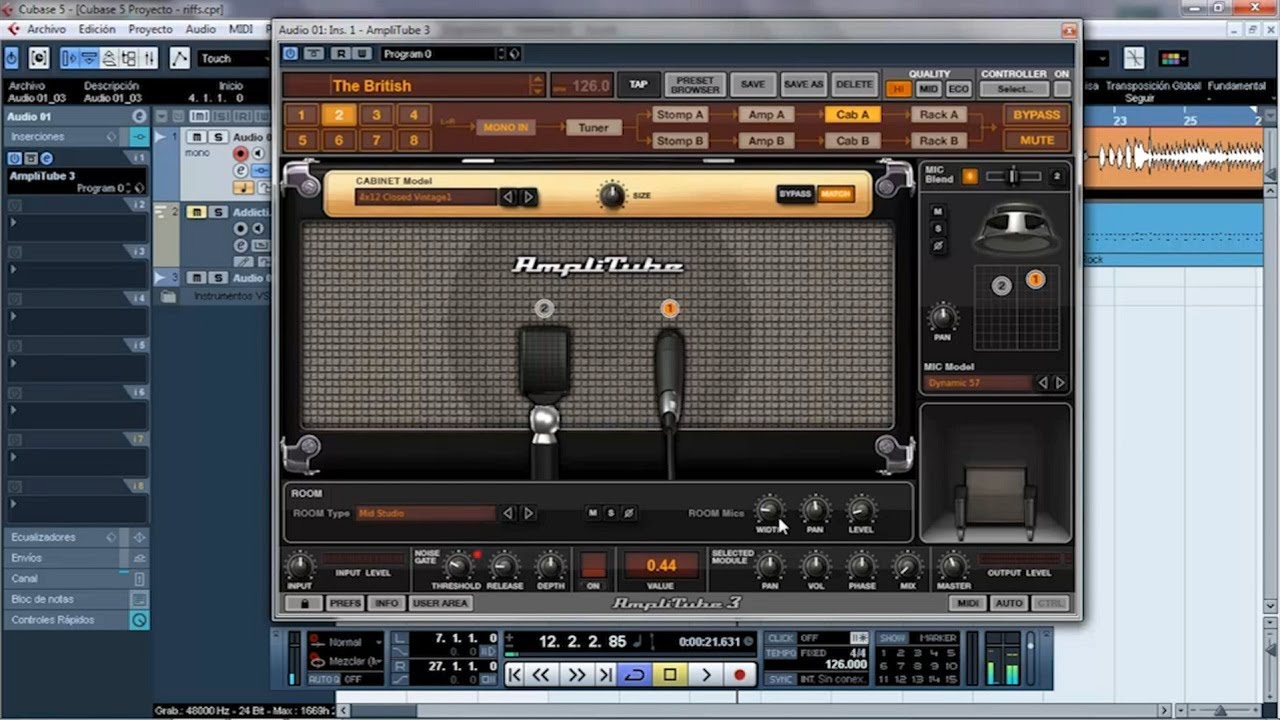Select next cabinet model arrow

[529, 197]
